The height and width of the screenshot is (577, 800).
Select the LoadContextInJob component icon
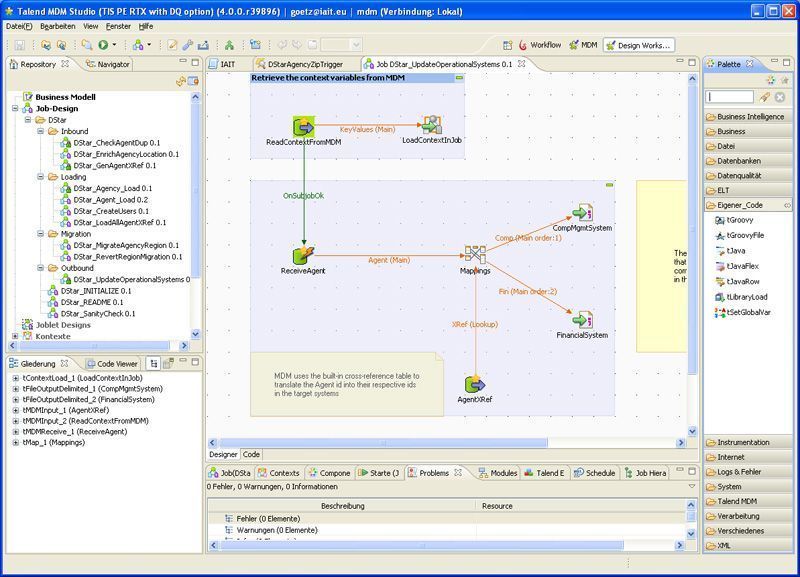(432, 125)
